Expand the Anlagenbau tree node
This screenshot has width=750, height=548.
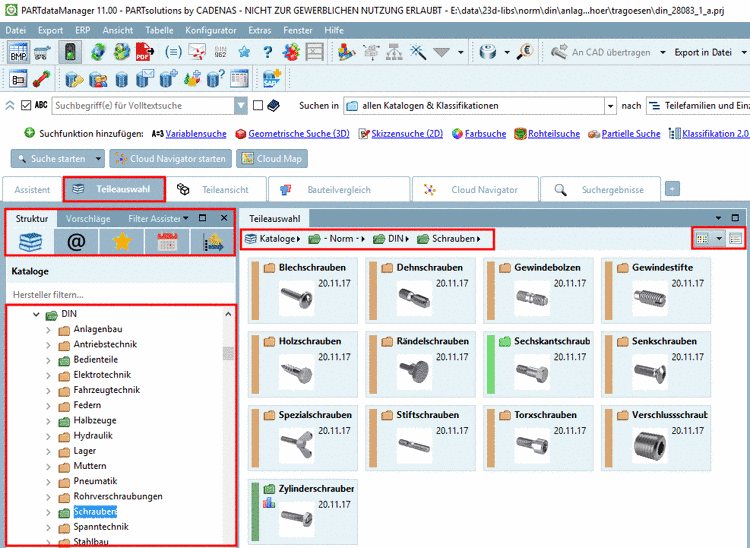coord(48,330)
